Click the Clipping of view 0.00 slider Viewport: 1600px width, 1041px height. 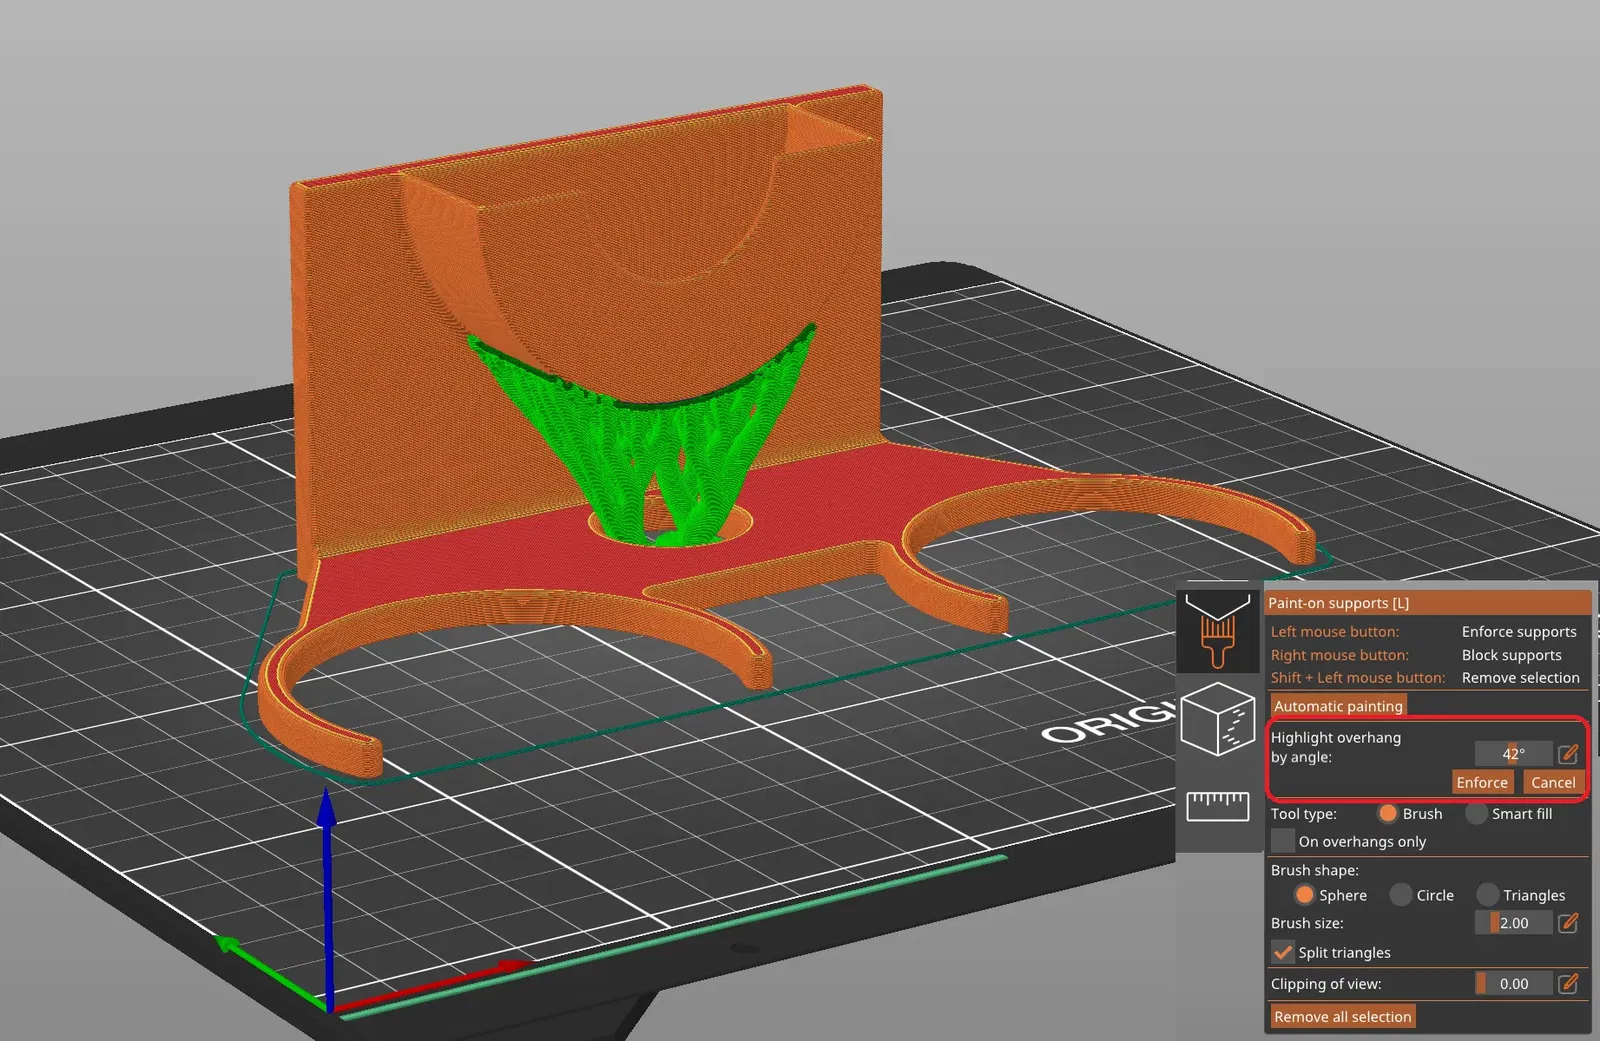[1513, 984]
